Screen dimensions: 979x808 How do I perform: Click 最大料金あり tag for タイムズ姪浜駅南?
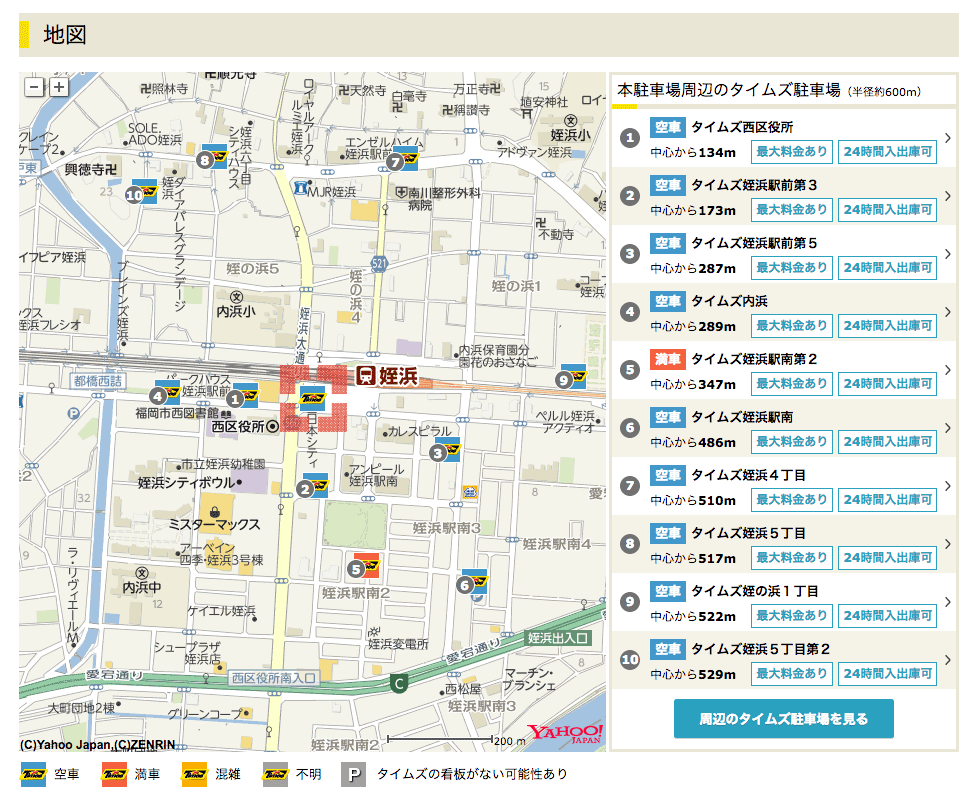point(792,441)
